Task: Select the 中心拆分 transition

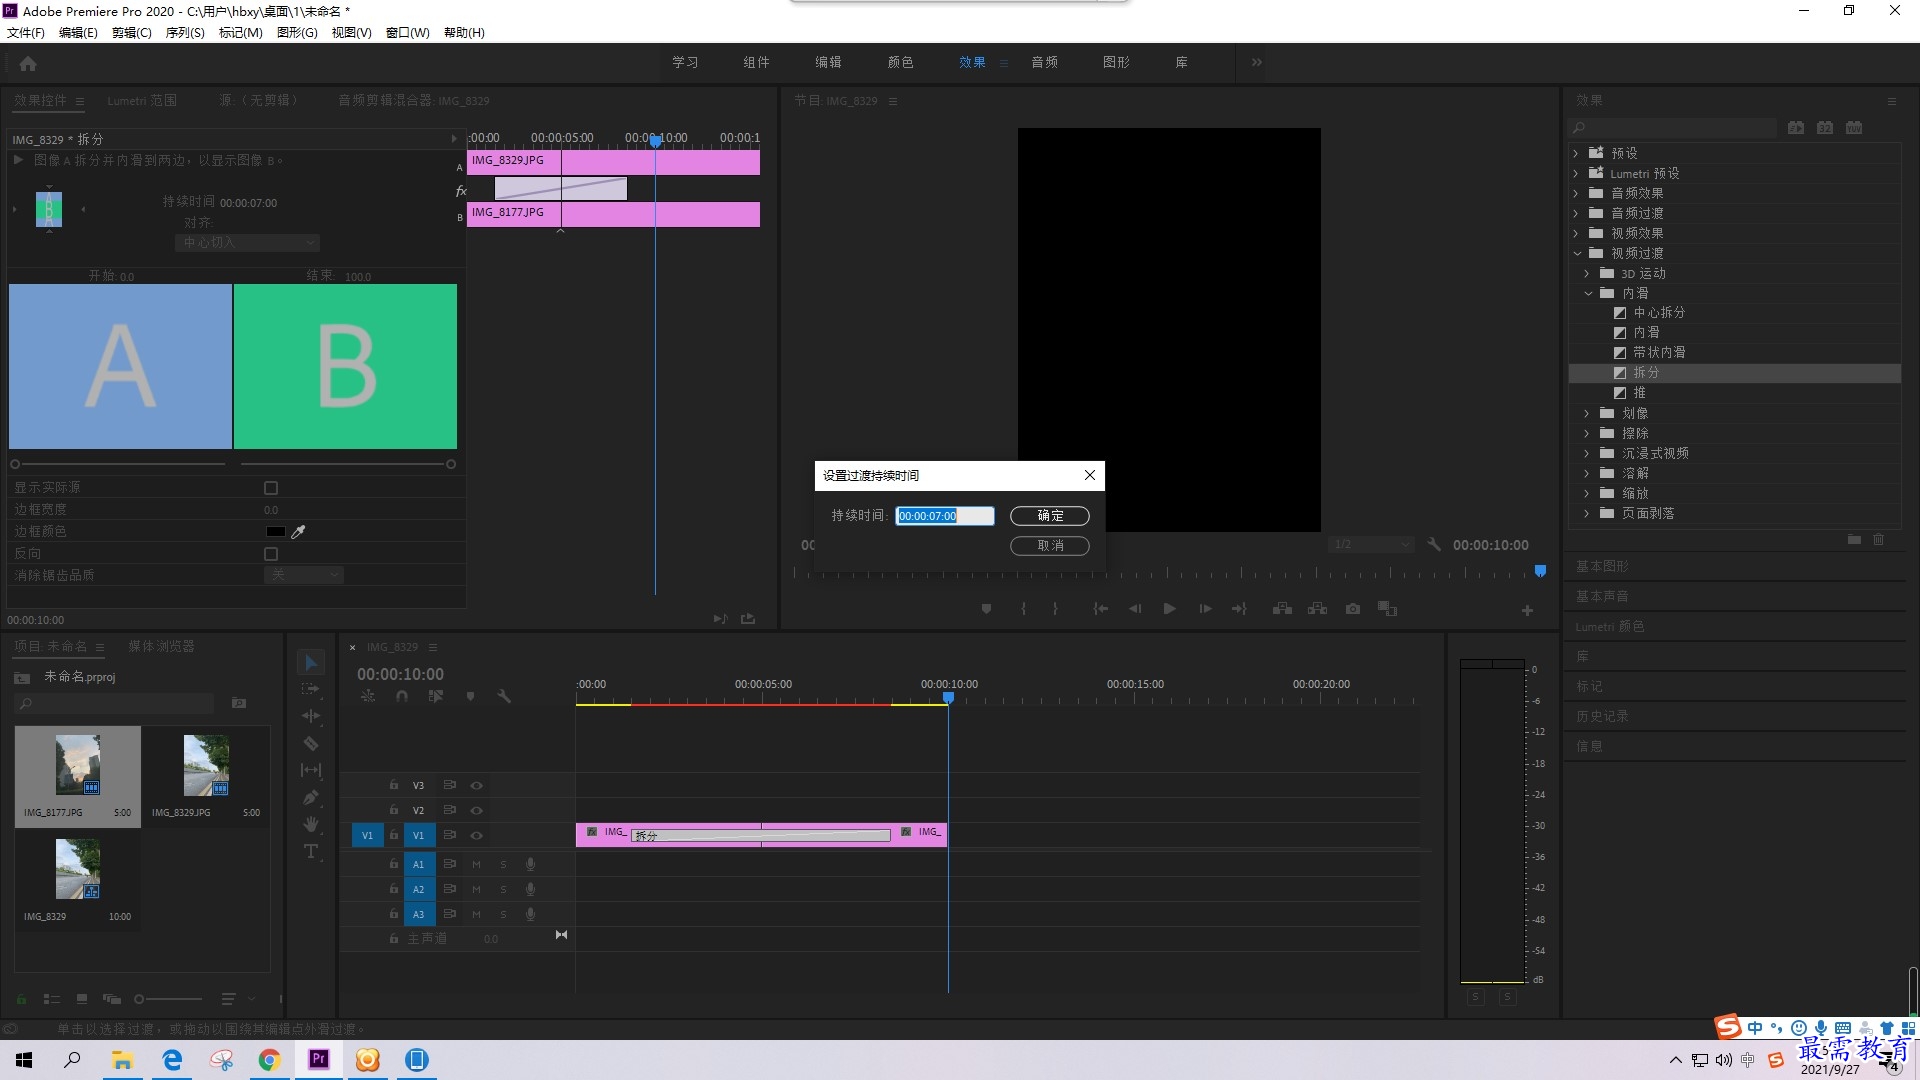Action: pyautogui.click(x=1659, y=313)
